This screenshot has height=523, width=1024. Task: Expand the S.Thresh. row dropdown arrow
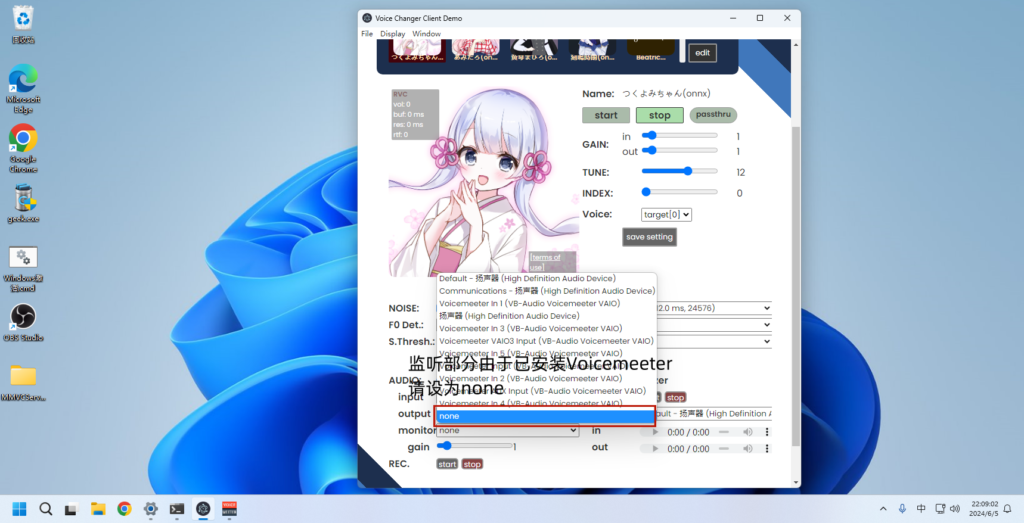click(x=767, y=341)
